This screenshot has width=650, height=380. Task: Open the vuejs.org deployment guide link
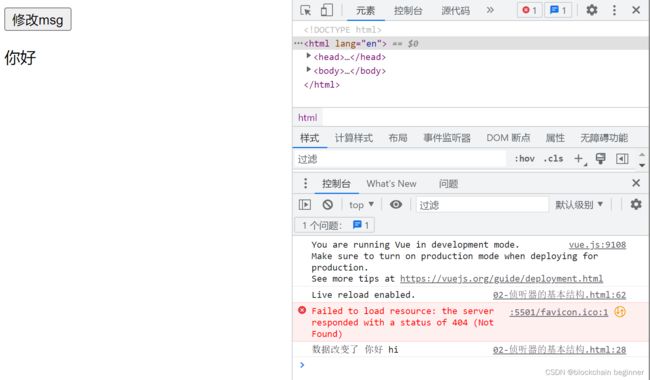click(x=502, y=279)
